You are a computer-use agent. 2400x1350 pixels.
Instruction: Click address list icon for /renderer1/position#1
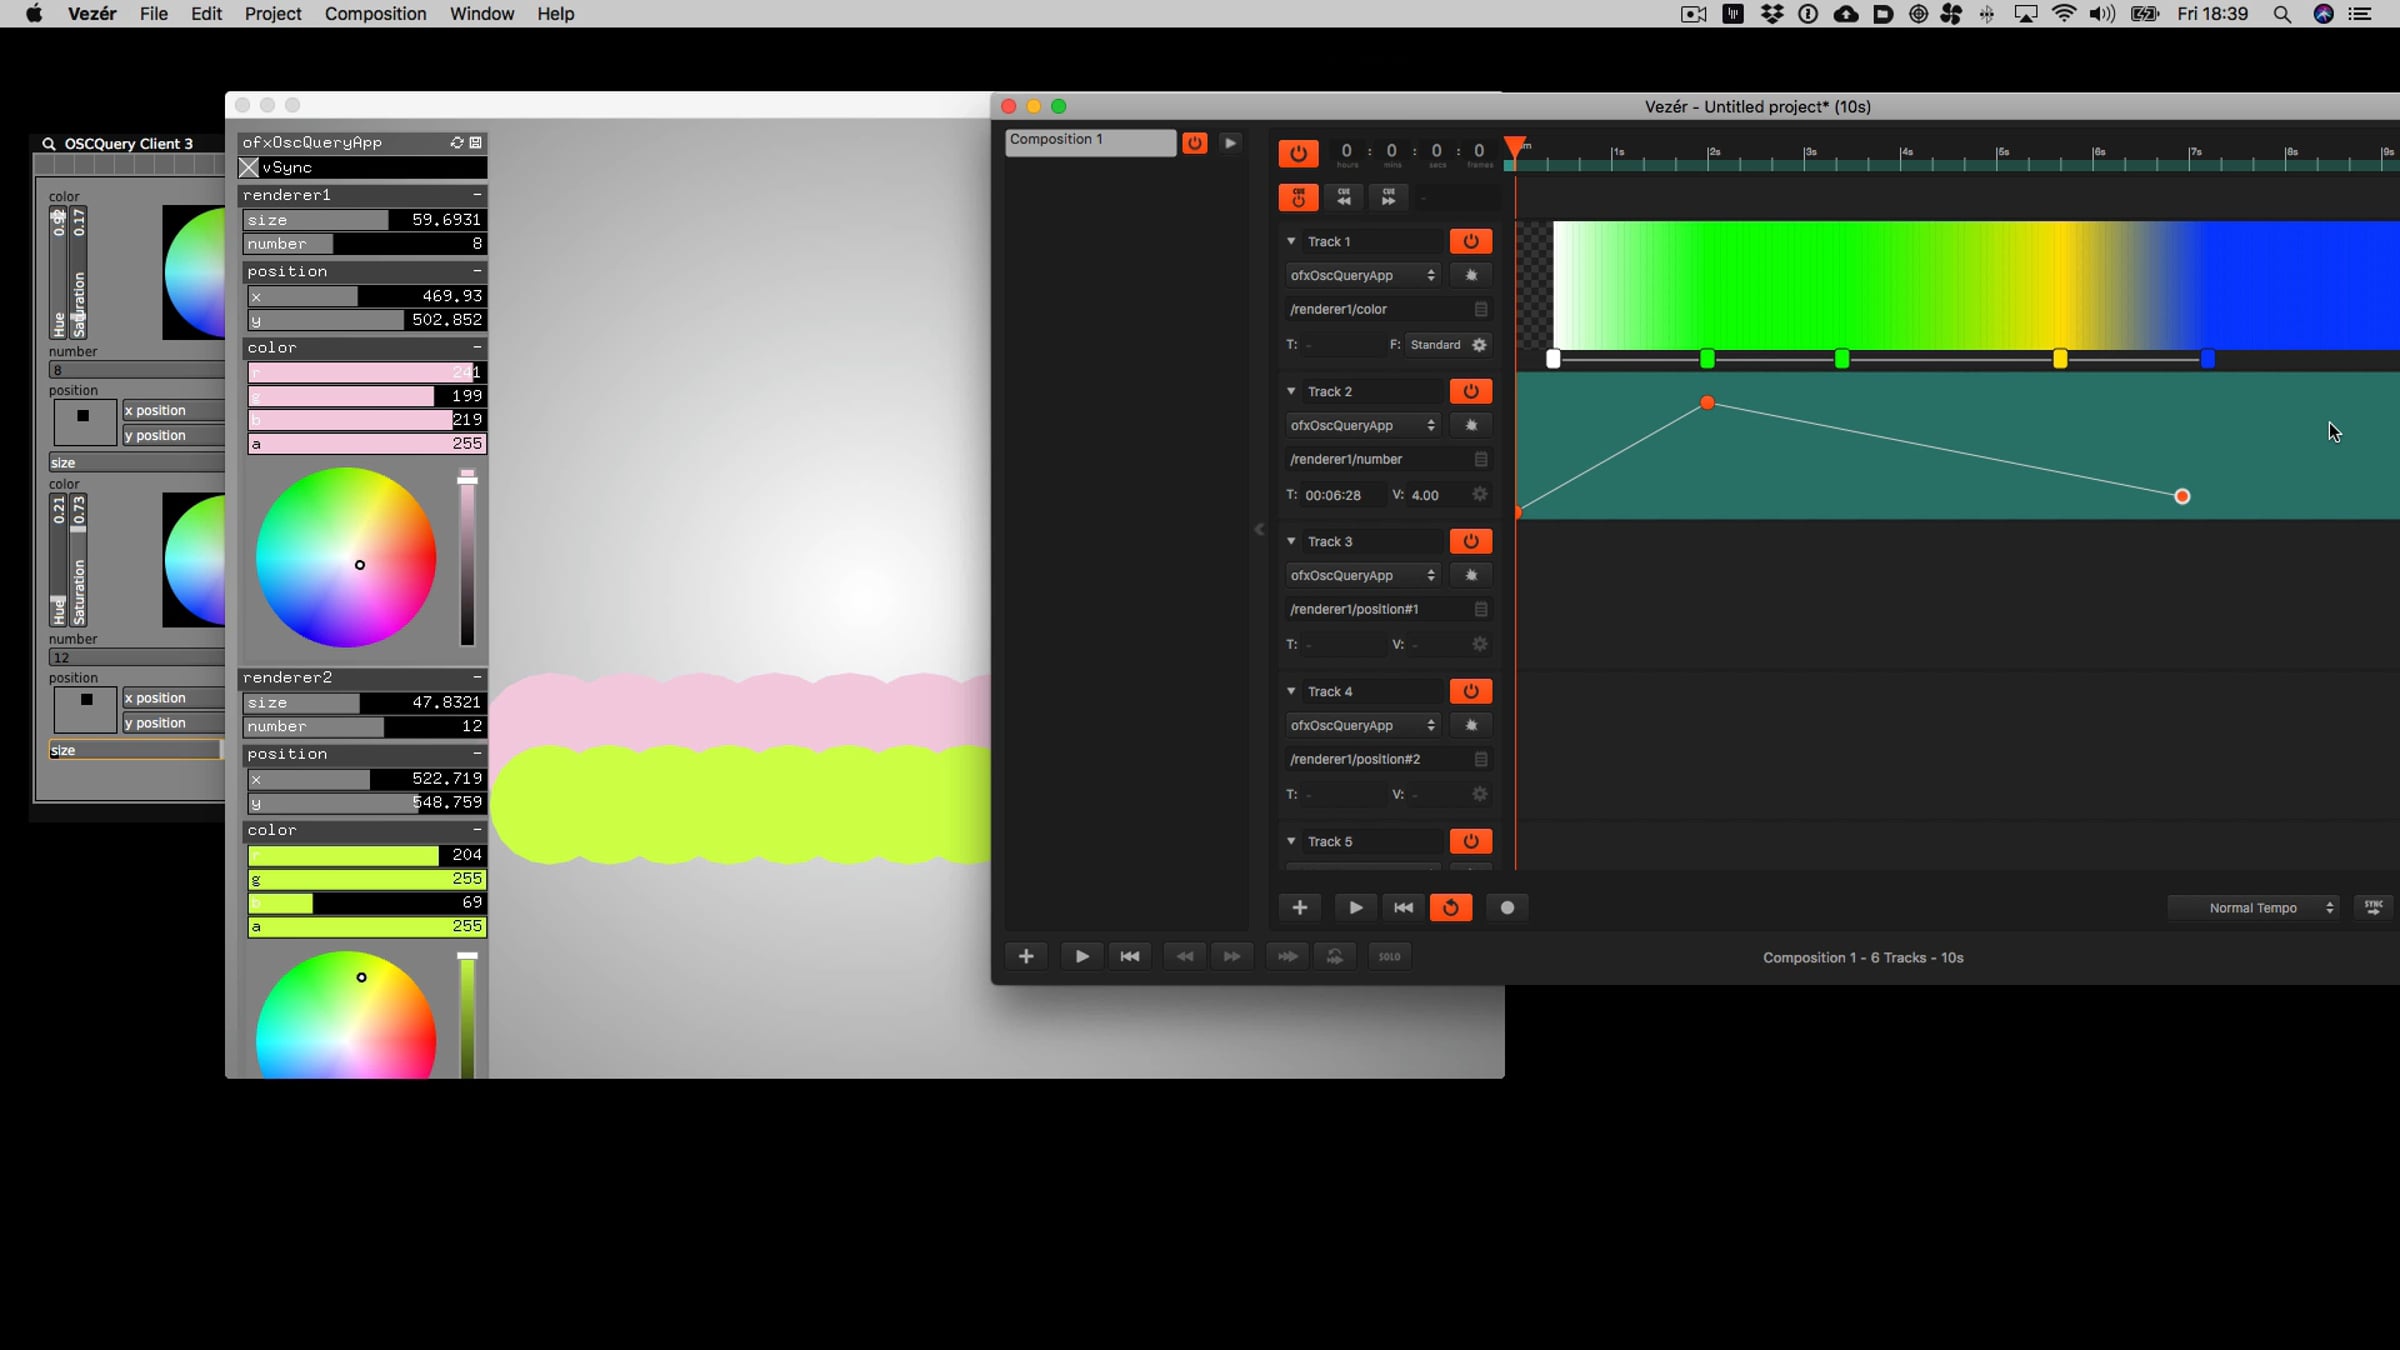tap(1481, 609)
